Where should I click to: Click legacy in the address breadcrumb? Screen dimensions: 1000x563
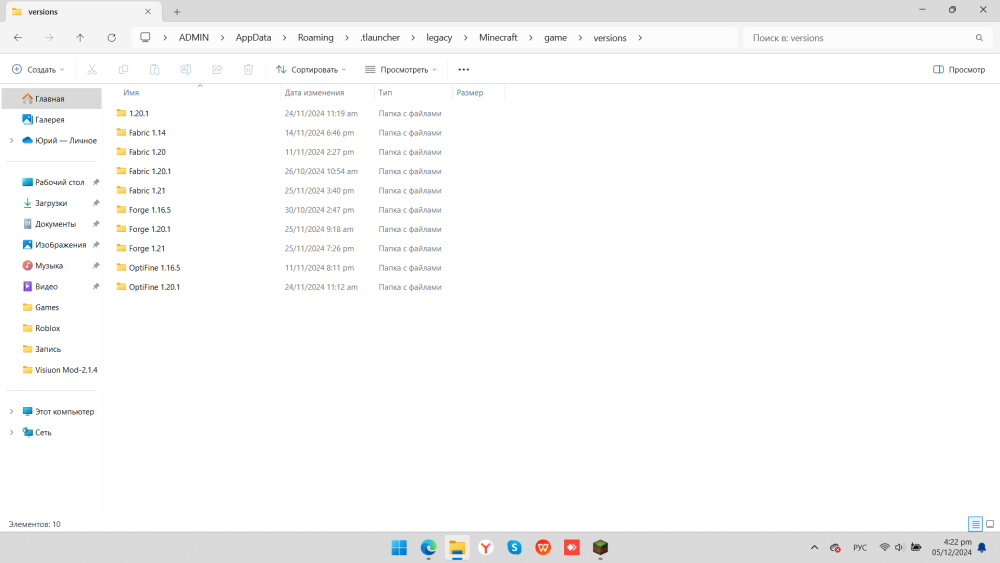pyautogui.click(x=439, y=38)
